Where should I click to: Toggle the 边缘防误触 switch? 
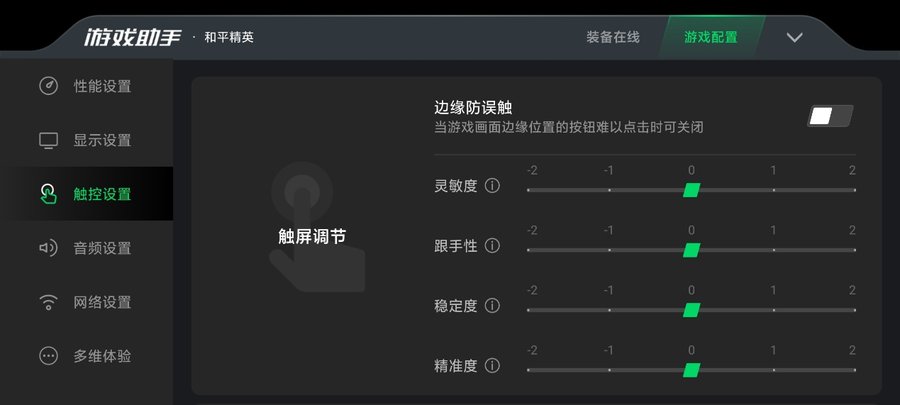coord(830,116)
